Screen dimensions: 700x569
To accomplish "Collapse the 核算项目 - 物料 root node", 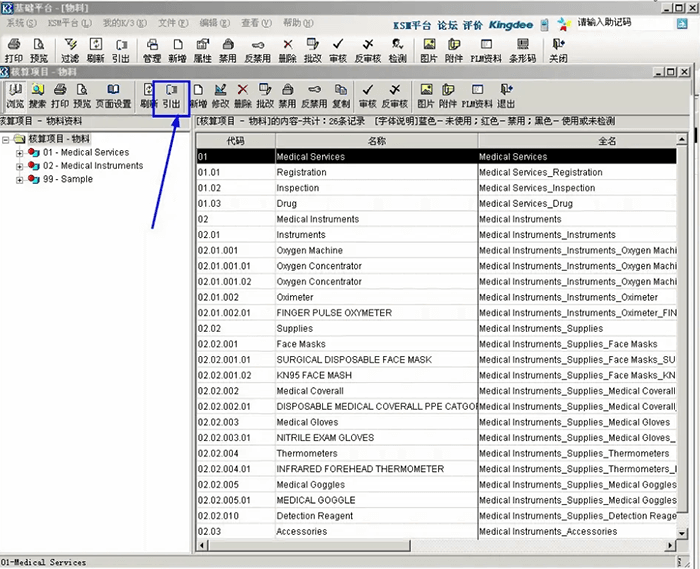I will [x=7, y=139].
